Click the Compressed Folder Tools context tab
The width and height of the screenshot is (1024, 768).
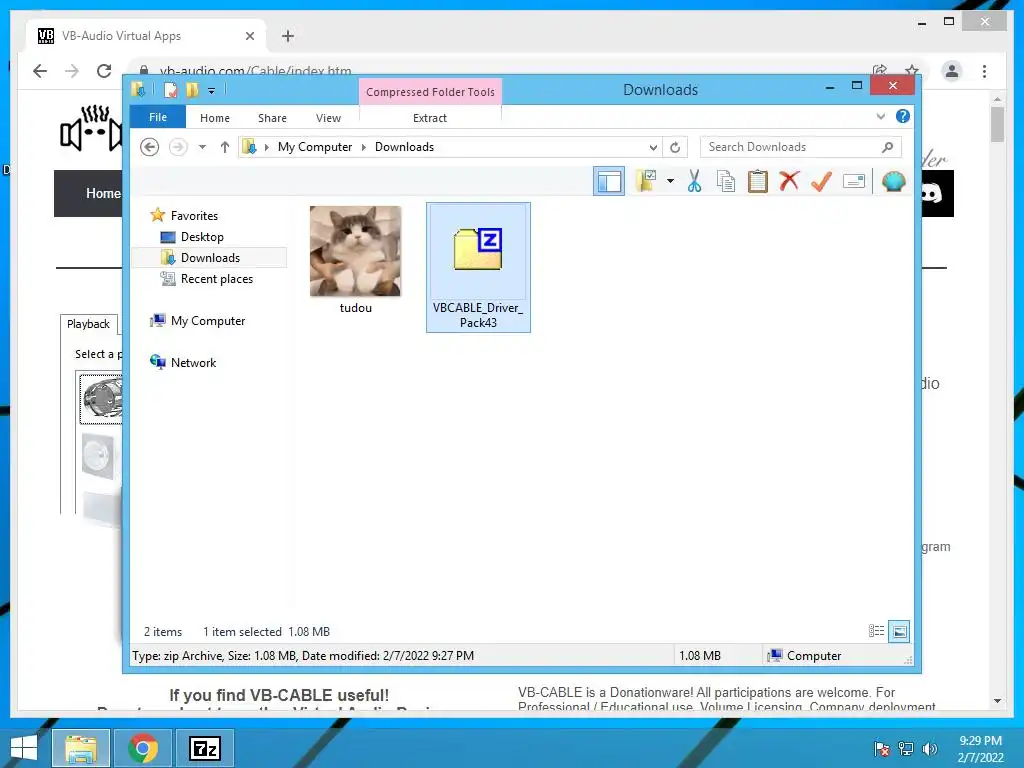click(430, 92)
